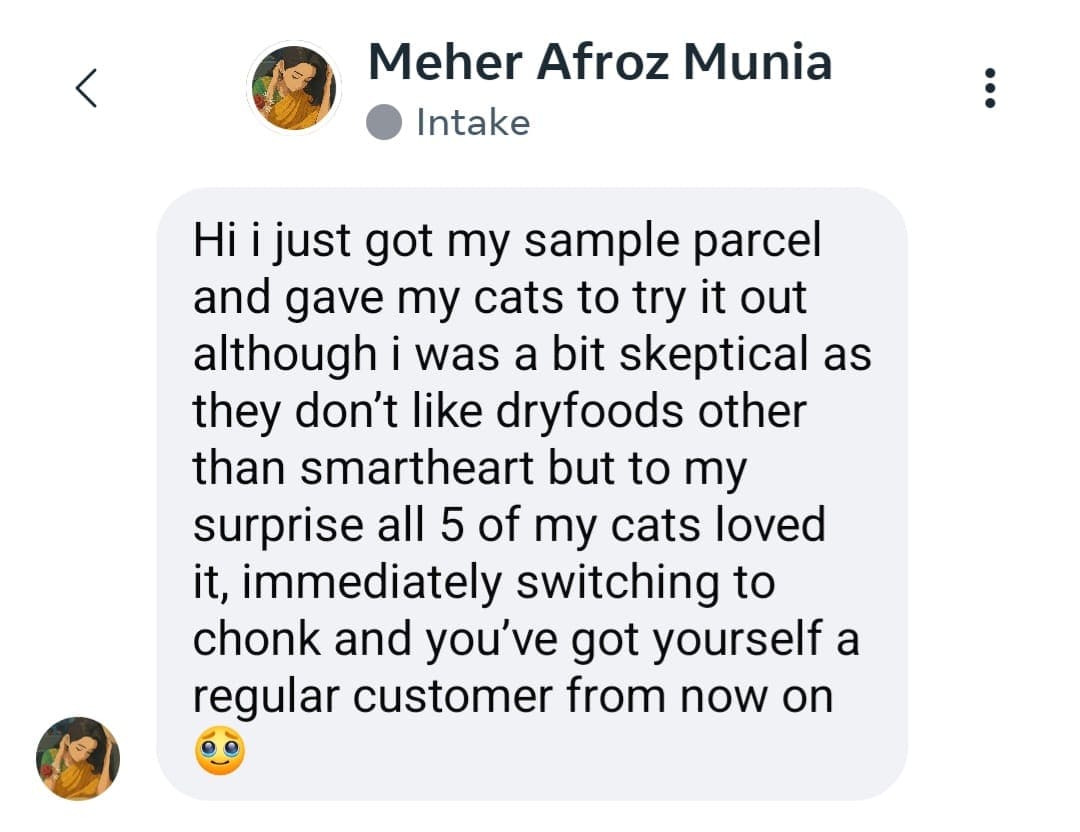1080x832 pixels.
Task: Click the word chonk in the message text
Action: click(x=262, y=639)
